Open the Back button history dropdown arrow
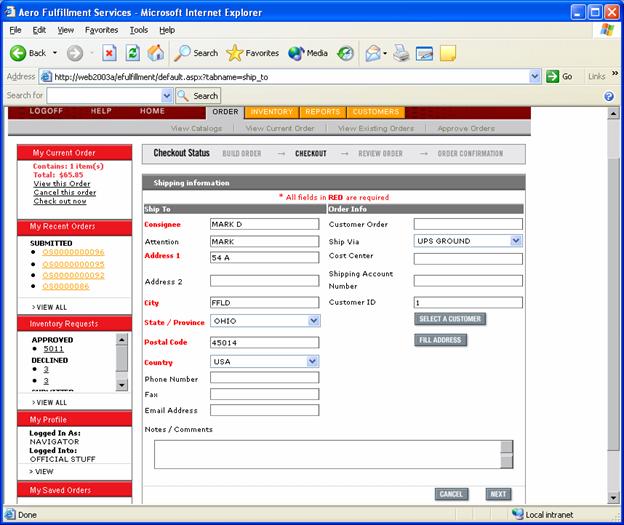Screen dimensions: 624x525 tap(55, 53)
